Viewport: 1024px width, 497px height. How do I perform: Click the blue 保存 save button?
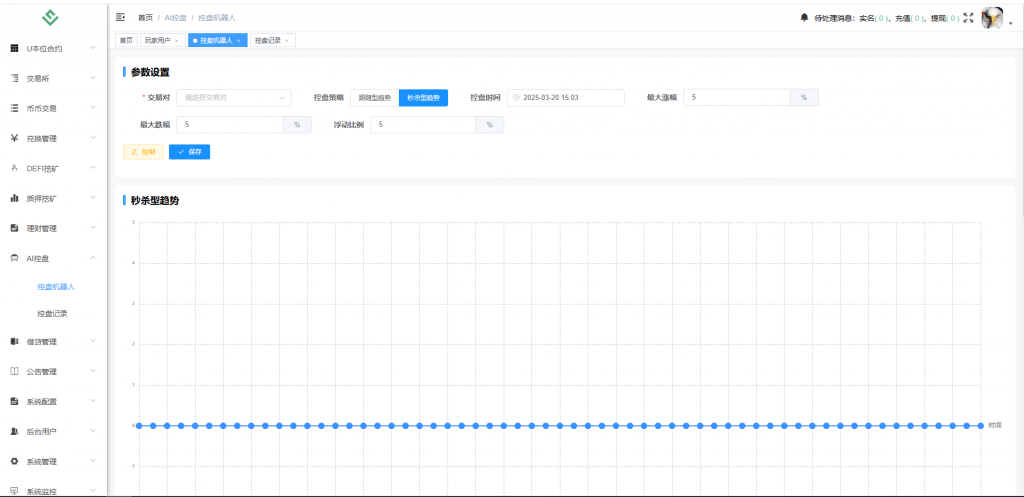pyautogui.click(x=189, y=152)
